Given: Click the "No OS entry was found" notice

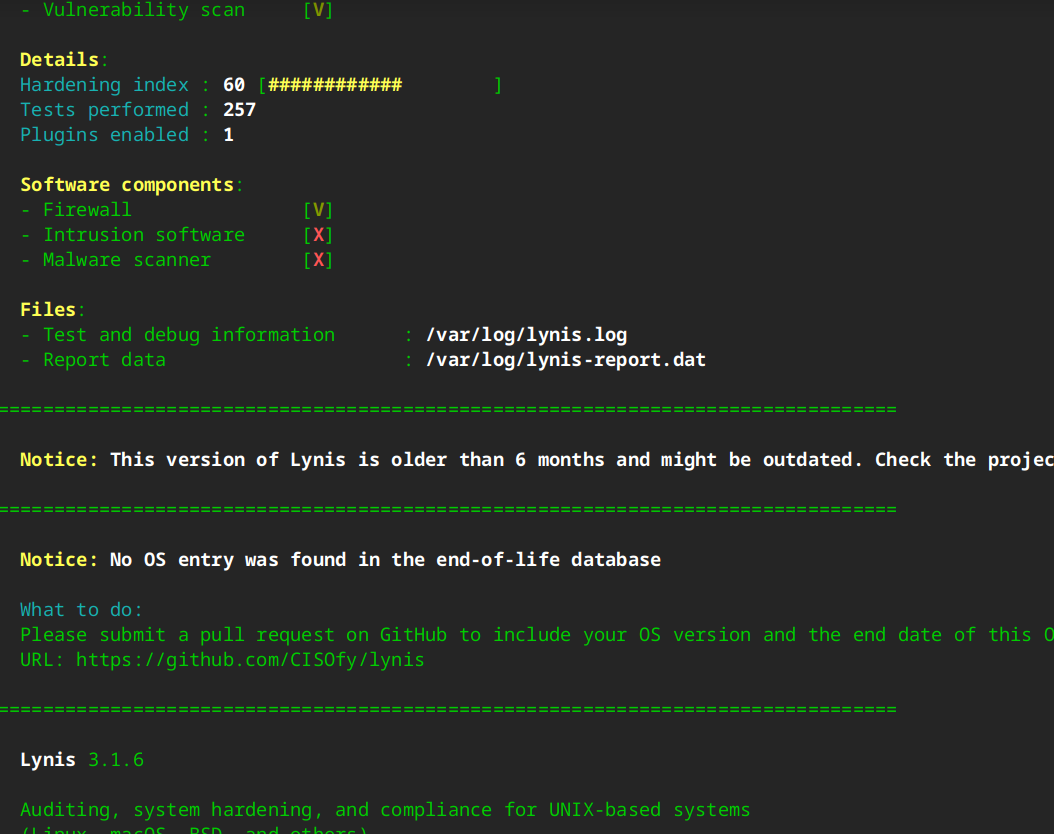Looking at the screenshot, I should [341, 560].
